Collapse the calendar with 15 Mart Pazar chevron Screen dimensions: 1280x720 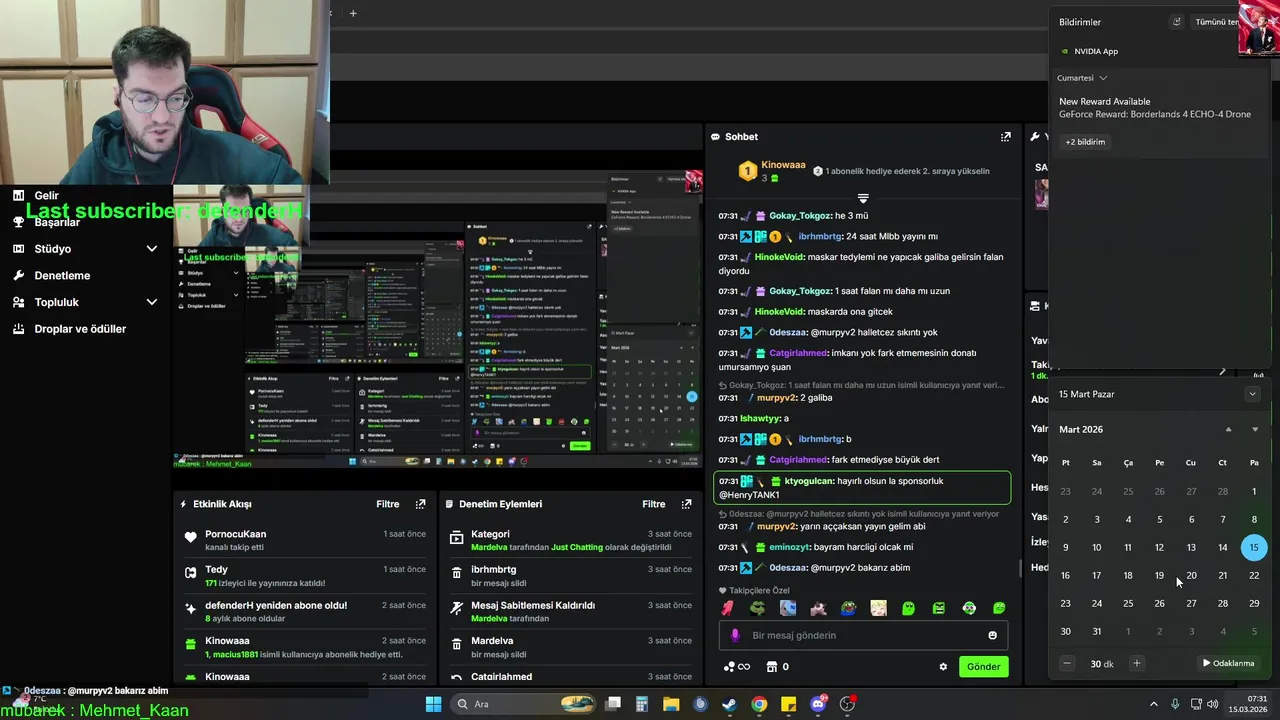pos(1252,394)
